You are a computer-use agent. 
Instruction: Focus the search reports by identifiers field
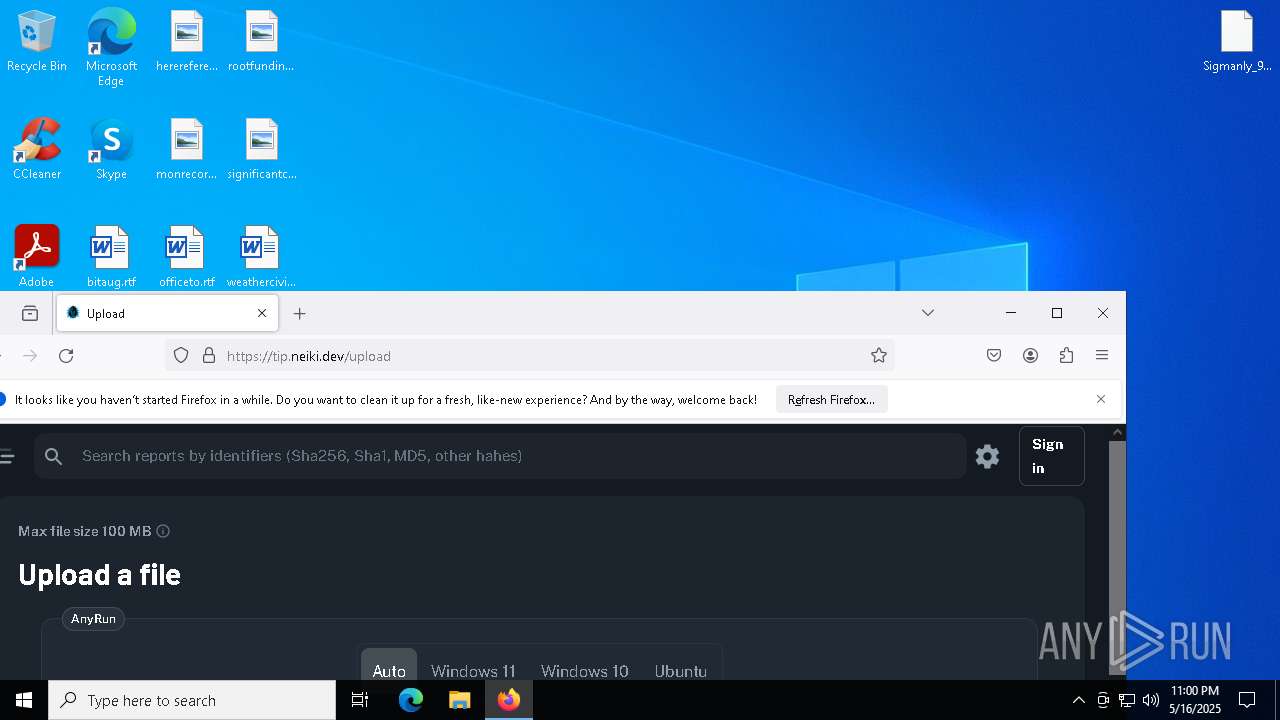pyautogui.click(x=501, y=456)
